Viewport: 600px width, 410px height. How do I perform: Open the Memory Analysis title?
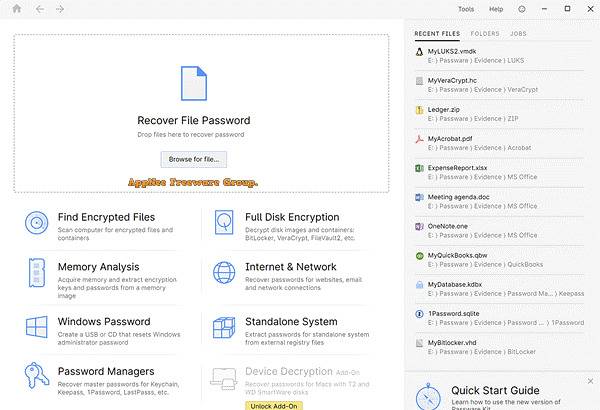(98, 267)
